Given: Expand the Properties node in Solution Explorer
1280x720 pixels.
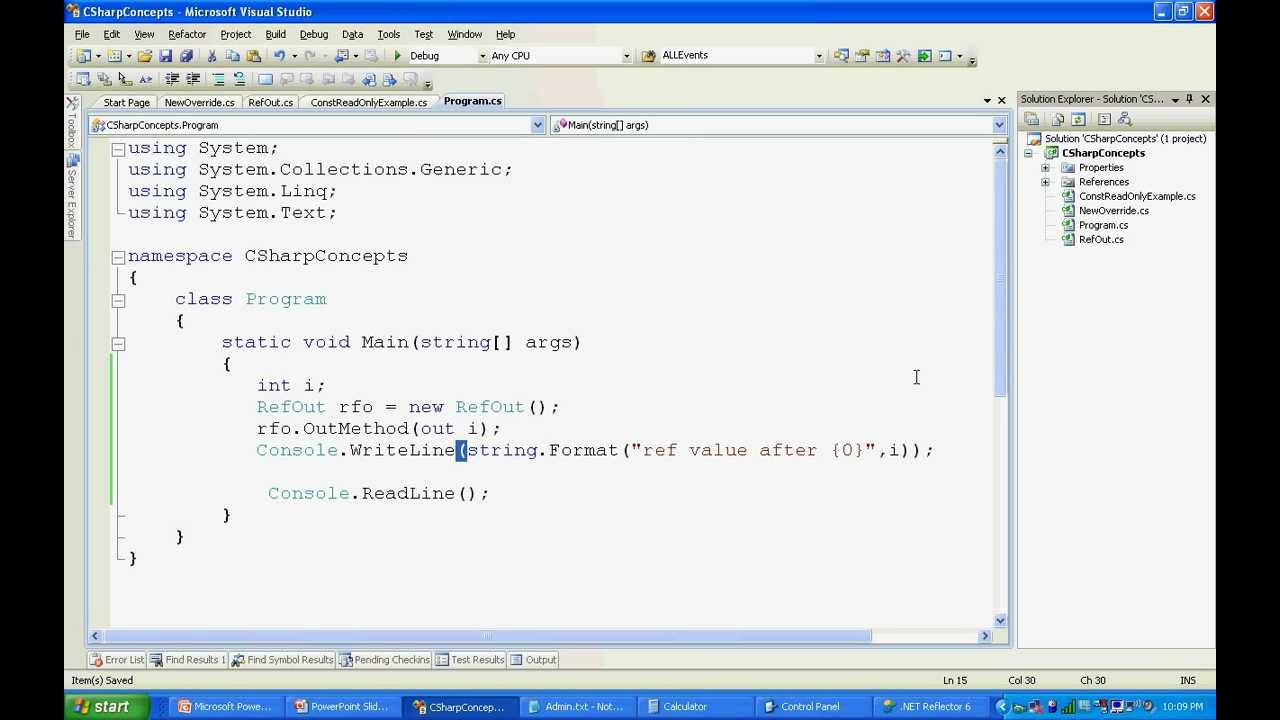Looking at the screenshot, I should [x=1045, y=168].
